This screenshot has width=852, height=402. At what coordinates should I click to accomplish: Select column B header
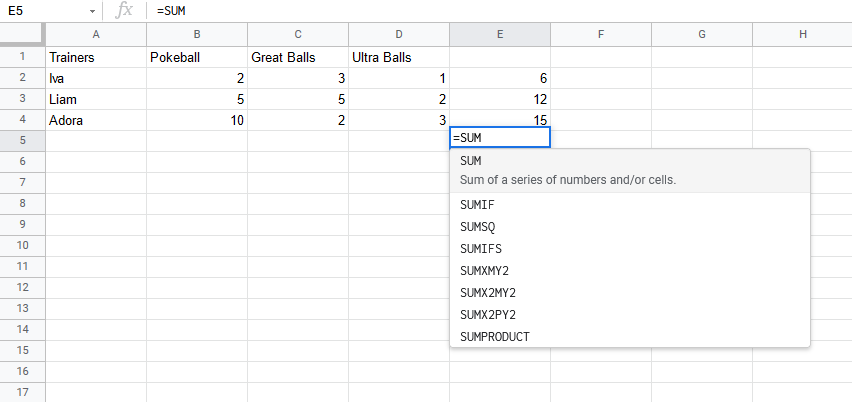(197, 35)
